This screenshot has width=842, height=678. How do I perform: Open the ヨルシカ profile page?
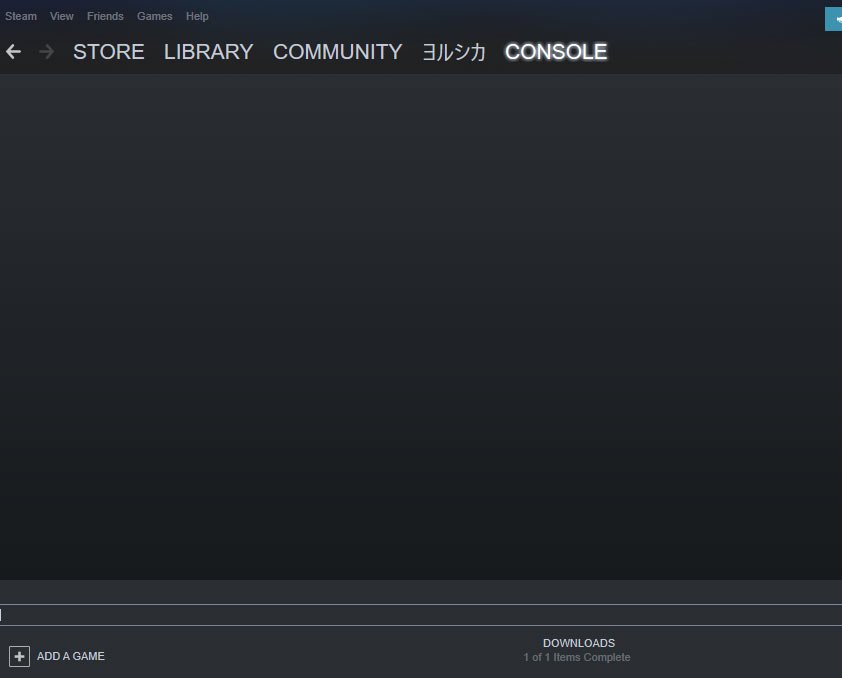point(452,52)
